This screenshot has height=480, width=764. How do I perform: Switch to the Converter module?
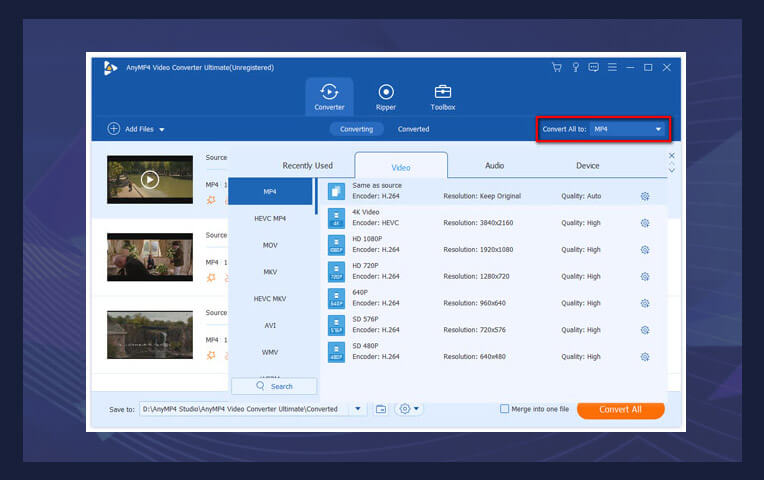coord(329,97)
